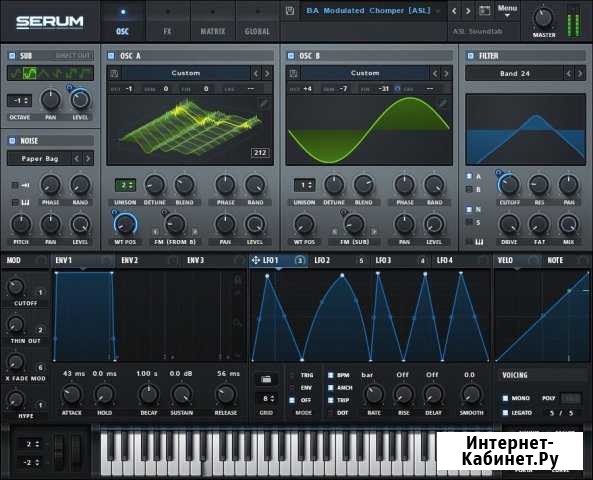Click Sub Direct Out button
This screenshot has height=480, width=593.
pyautogui.click(x=73, y=56)
